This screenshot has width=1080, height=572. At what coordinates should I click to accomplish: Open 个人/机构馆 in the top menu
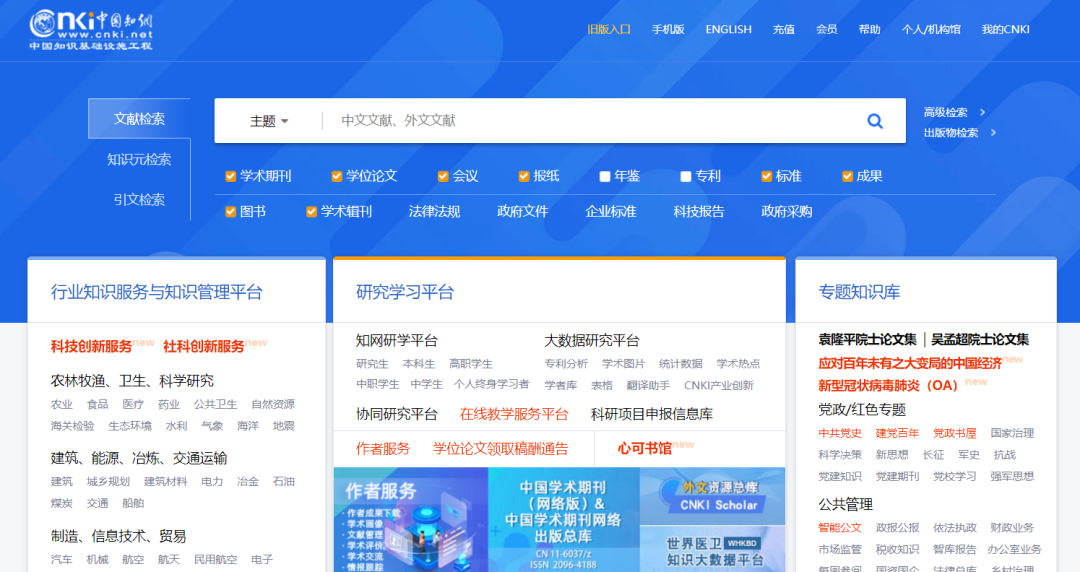click(x=931, y=29)
